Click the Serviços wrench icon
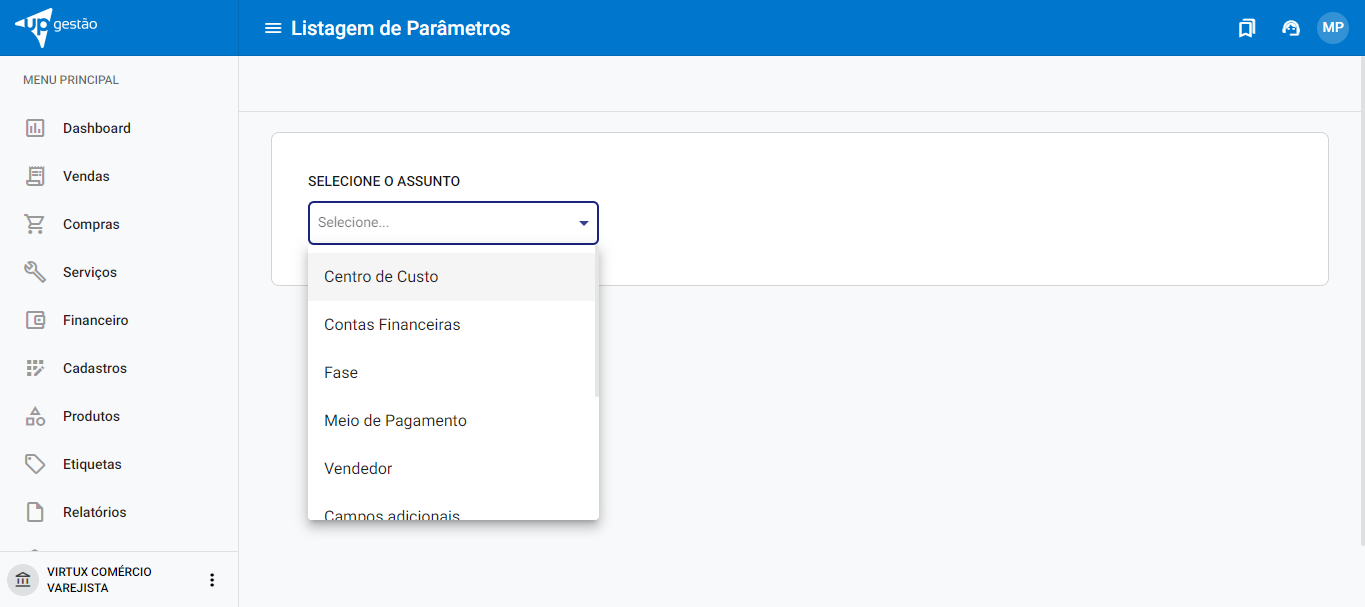Viewport: 1365px width, 607px height. [x=35, y=272]
